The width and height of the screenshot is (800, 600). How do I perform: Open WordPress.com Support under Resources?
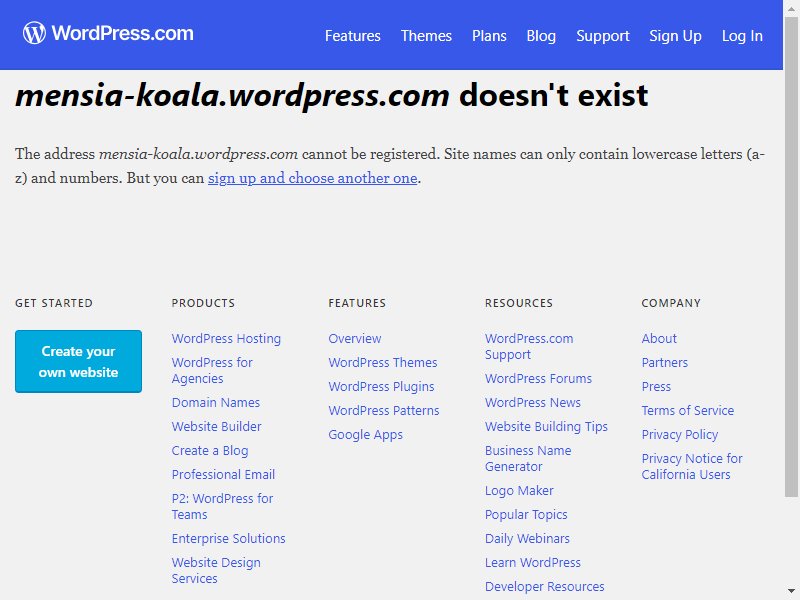(x=529, y=346)
